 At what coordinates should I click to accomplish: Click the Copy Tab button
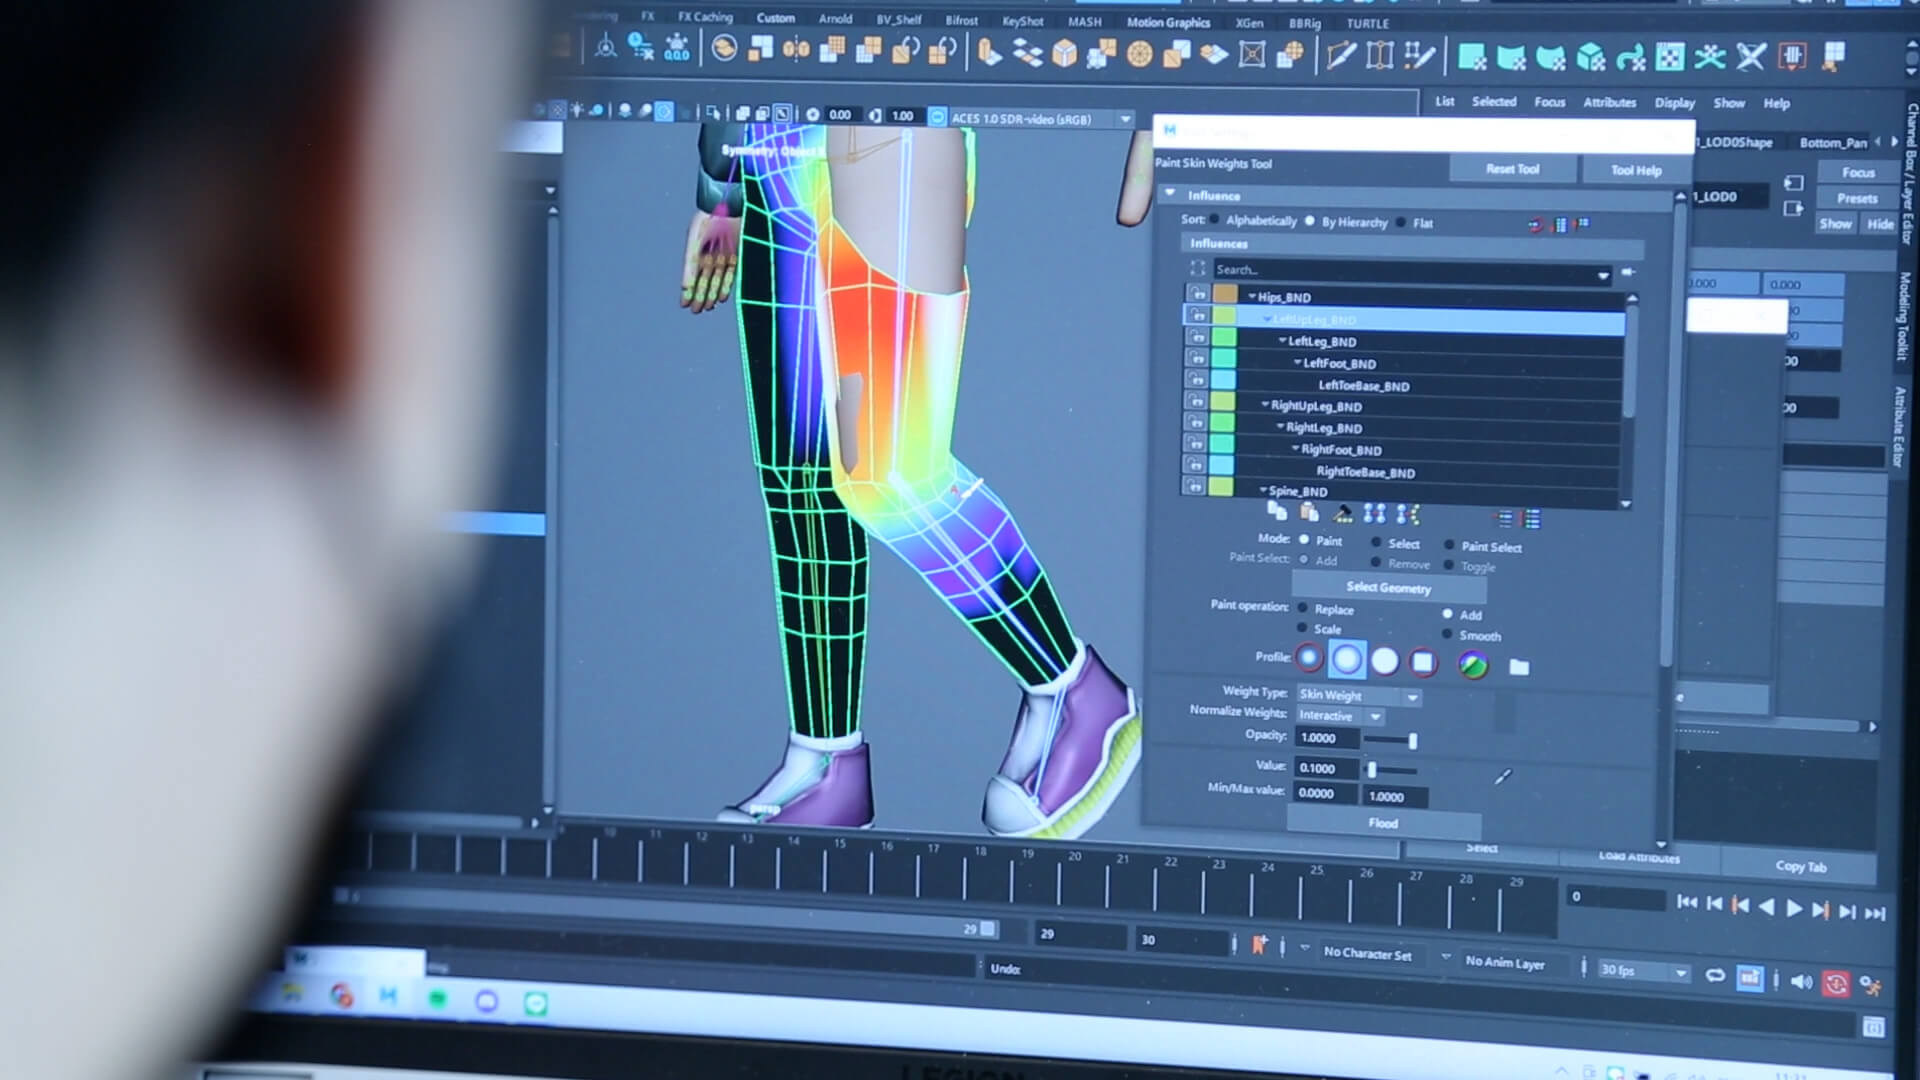1800,866
